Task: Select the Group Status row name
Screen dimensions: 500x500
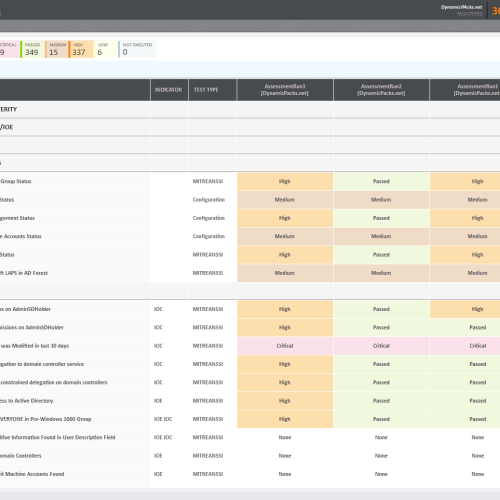Action: coord(16,181)
